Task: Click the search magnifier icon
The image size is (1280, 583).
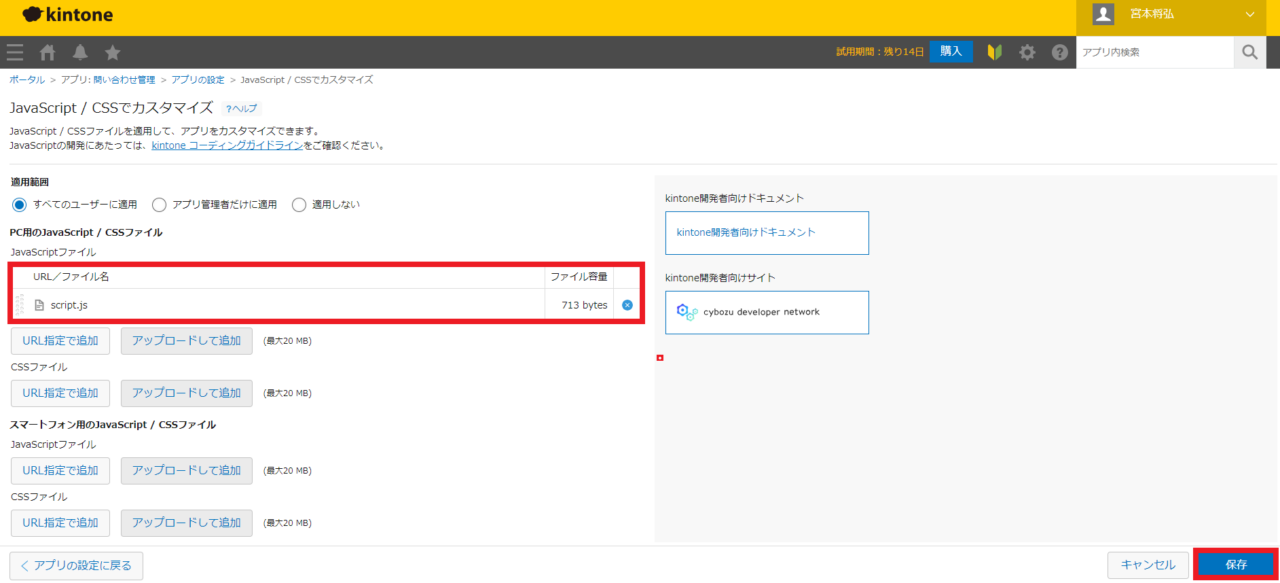Action: pyautogui.click(x=1249, y=52)
